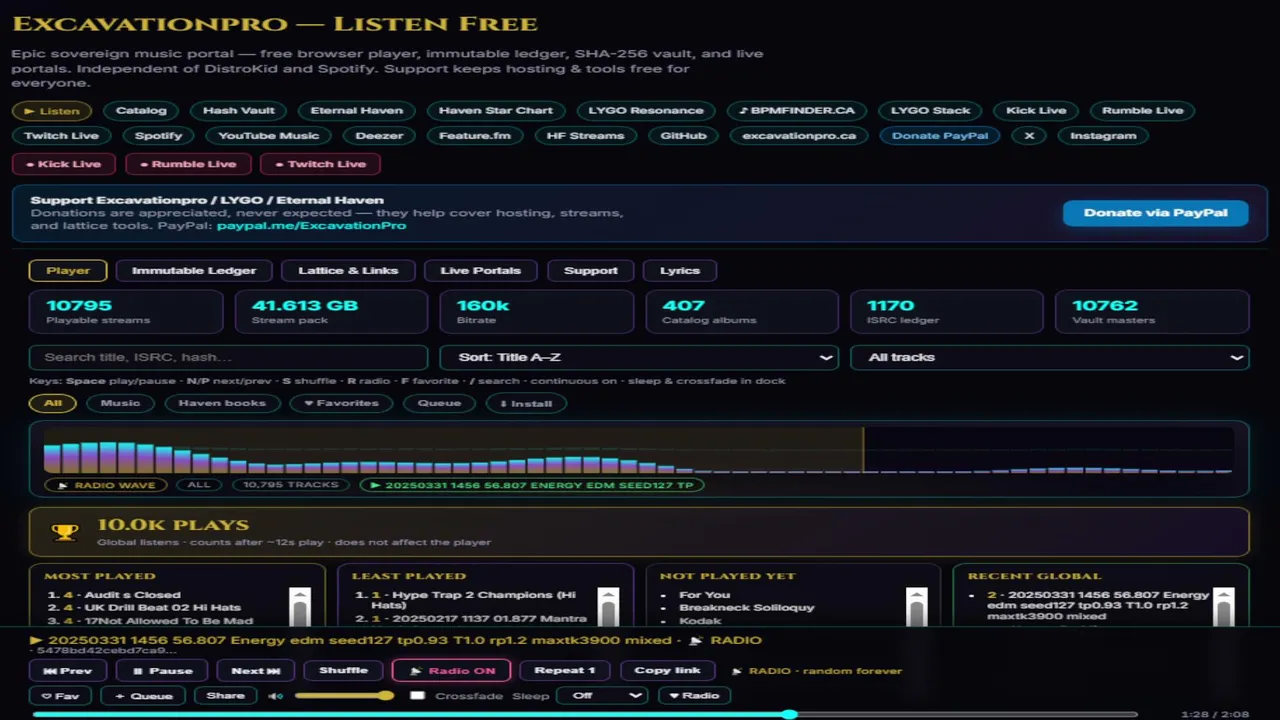
Task: Open the All tracks dropdown
Action: coord(1050,357)
